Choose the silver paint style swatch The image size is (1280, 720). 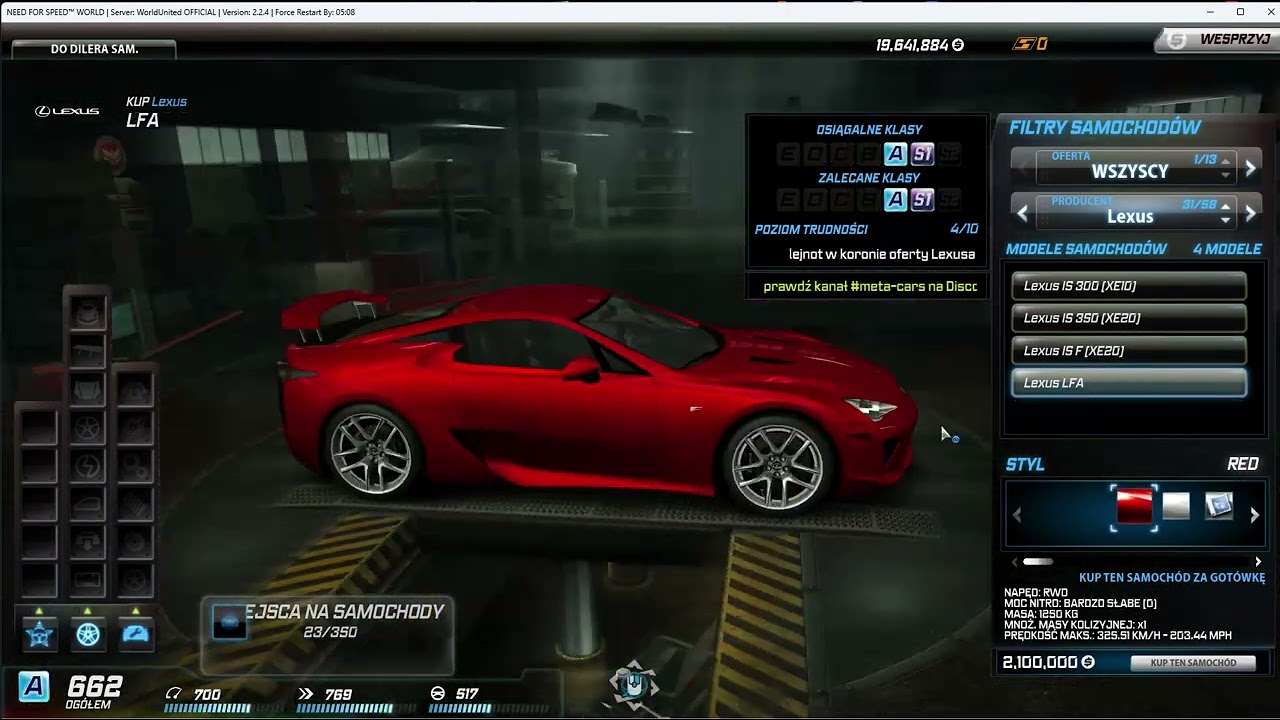pyautogui.click(x=1176, y=506)
